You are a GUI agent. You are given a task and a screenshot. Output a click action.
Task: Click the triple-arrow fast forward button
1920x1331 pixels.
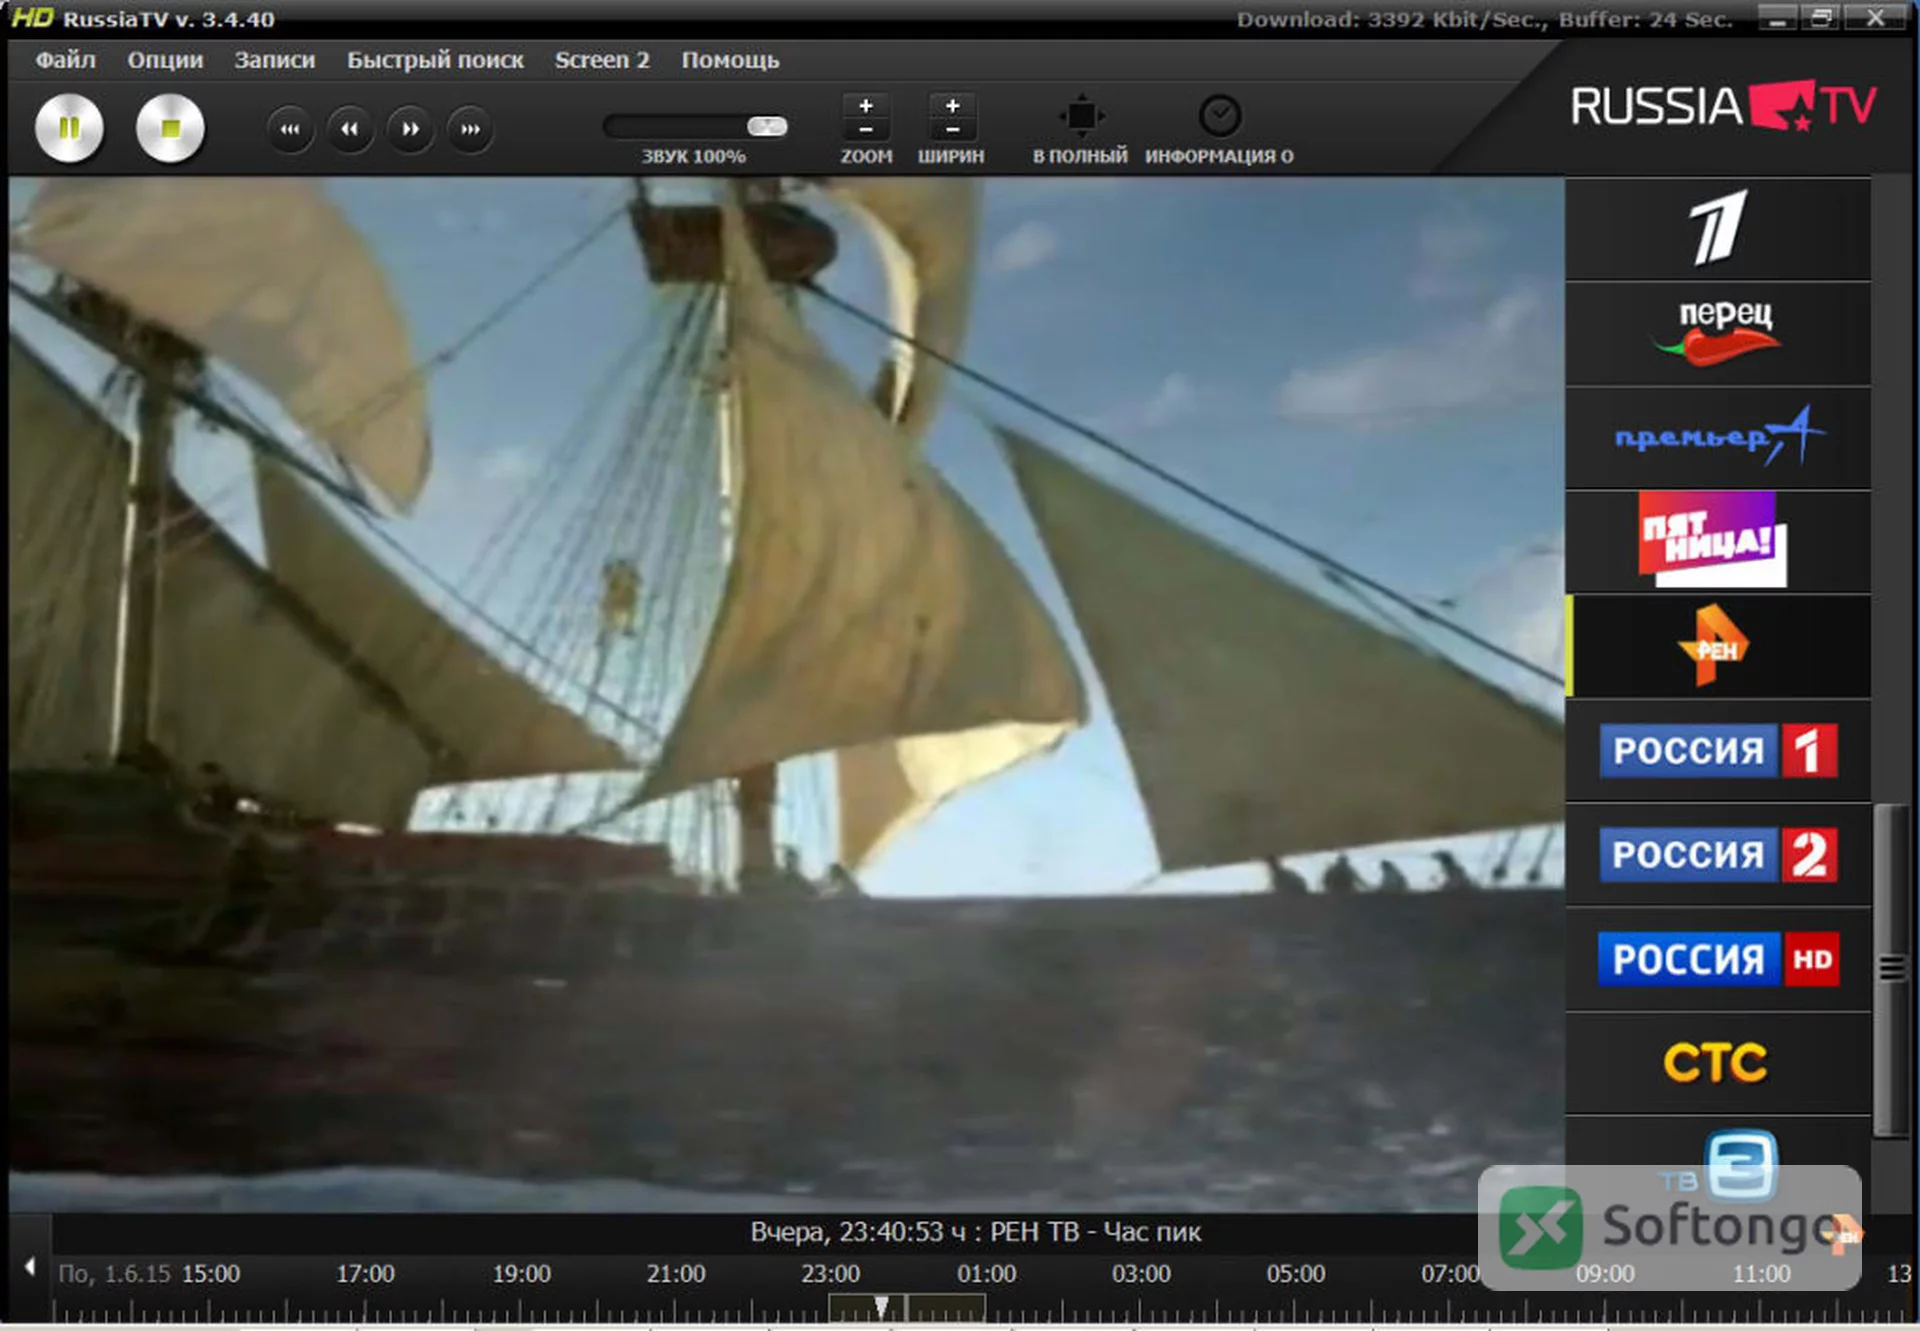[x=470, y=129]
